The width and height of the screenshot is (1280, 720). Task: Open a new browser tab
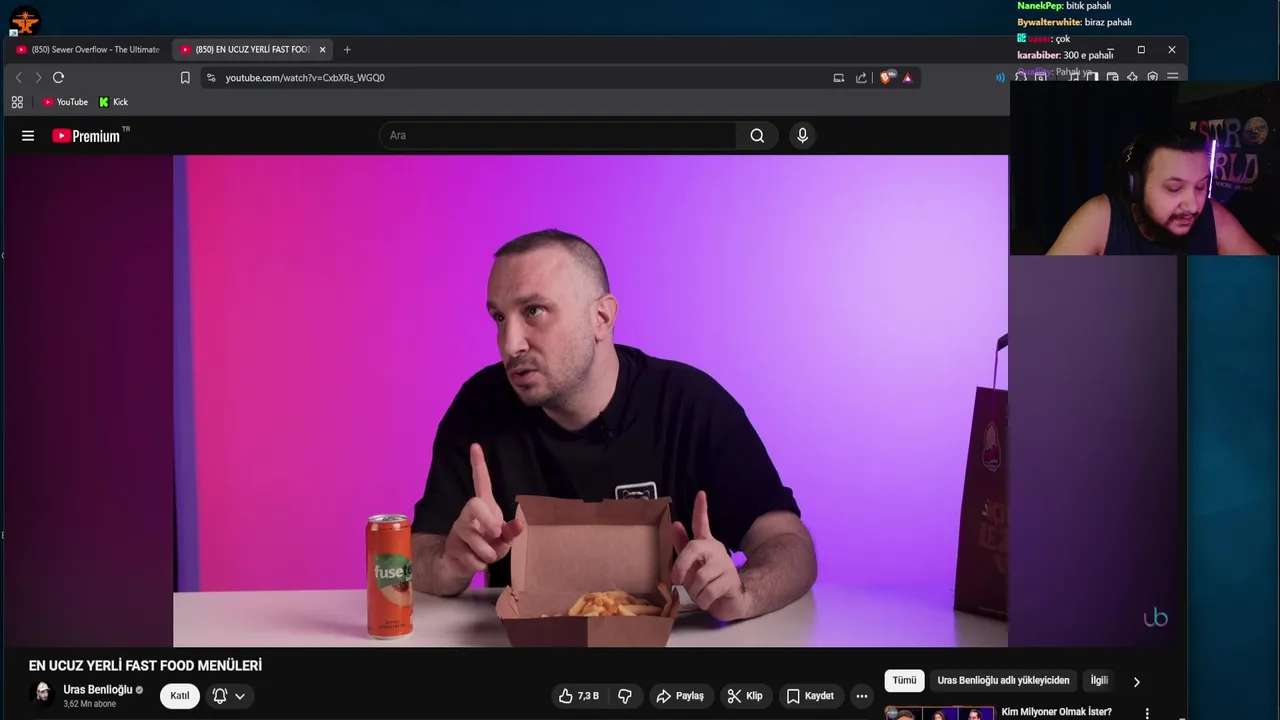(x=347, y=49)
